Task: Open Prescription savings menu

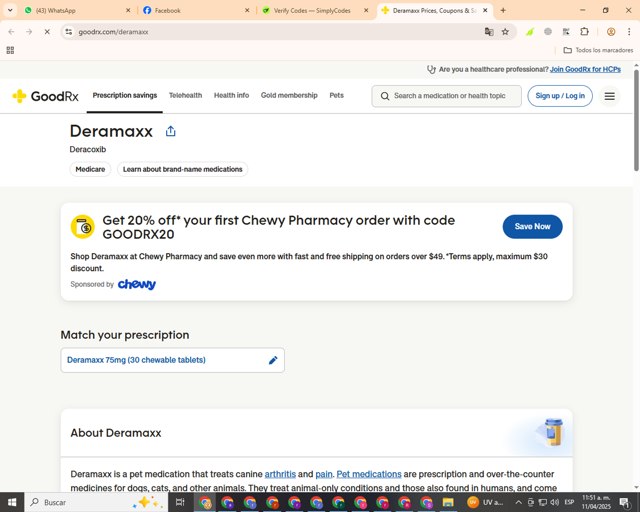Action: (124, 96)
